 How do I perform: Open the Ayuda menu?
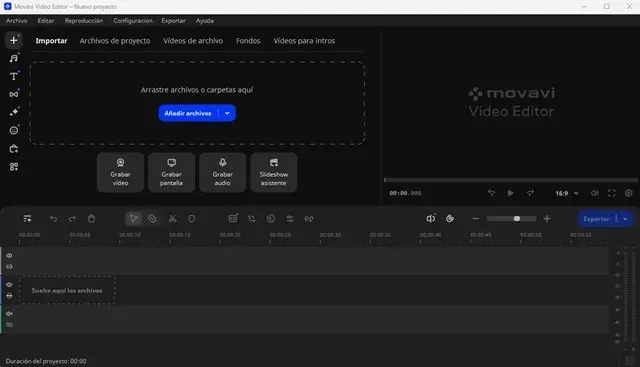click(x=204, y=20)
